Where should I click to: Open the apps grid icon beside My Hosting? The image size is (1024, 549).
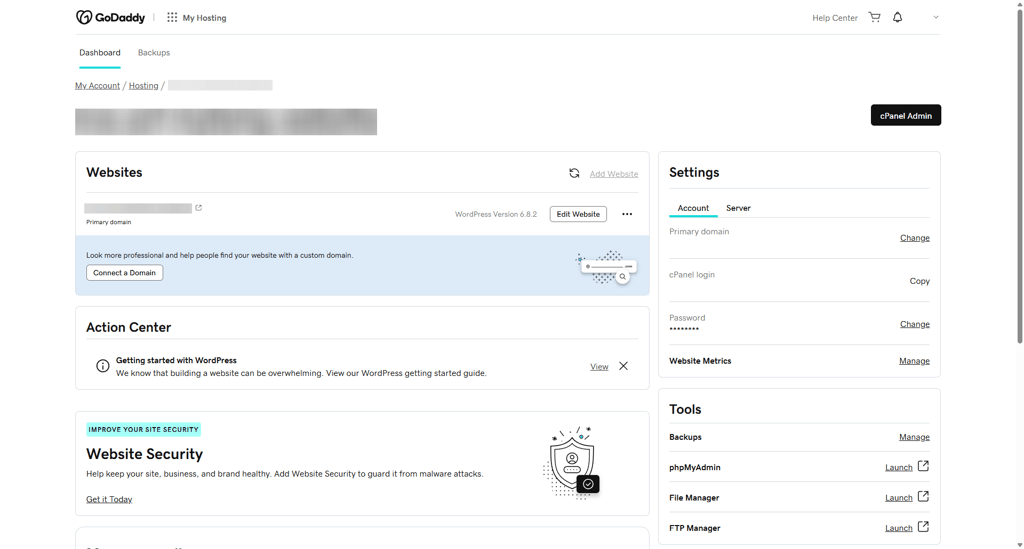coord(172,18)
